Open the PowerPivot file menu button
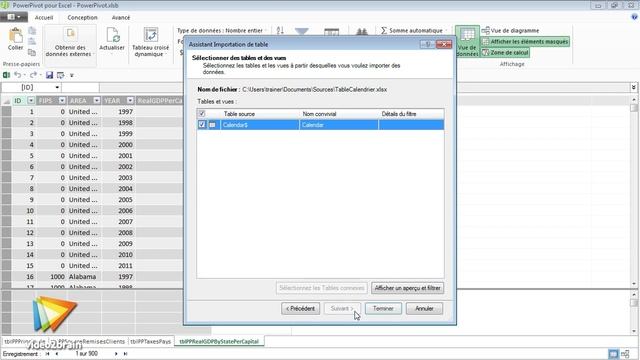 [x=14, y=17]
